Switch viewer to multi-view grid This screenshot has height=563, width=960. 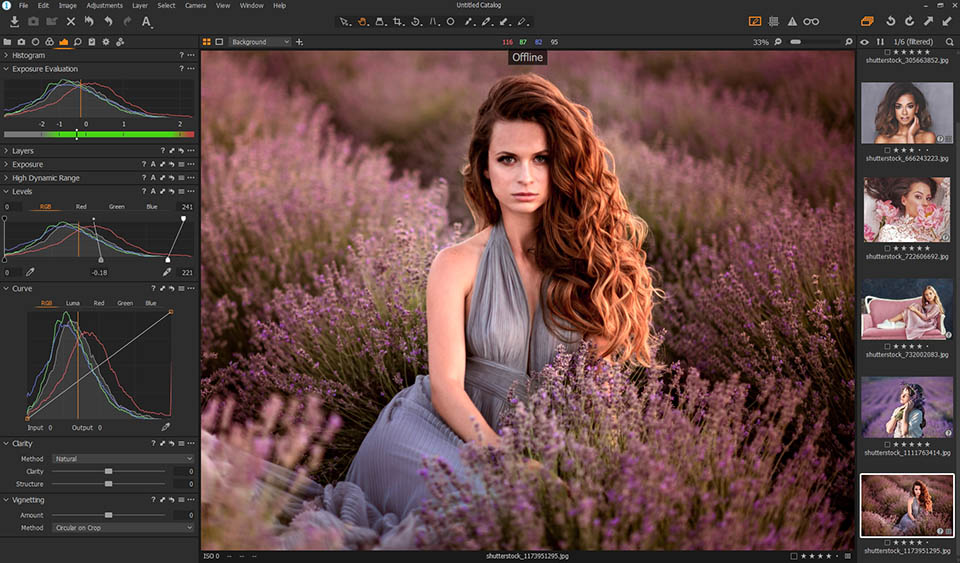207,42
